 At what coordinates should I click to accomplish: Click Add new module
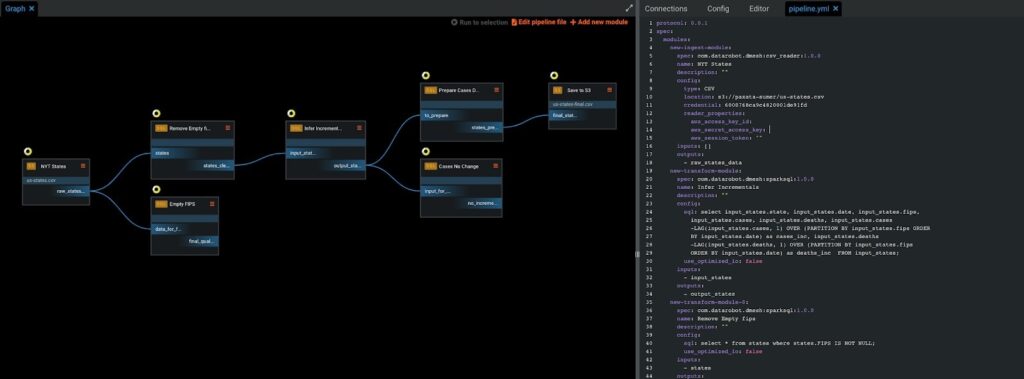pyautogui.click(x=599, y=22)
